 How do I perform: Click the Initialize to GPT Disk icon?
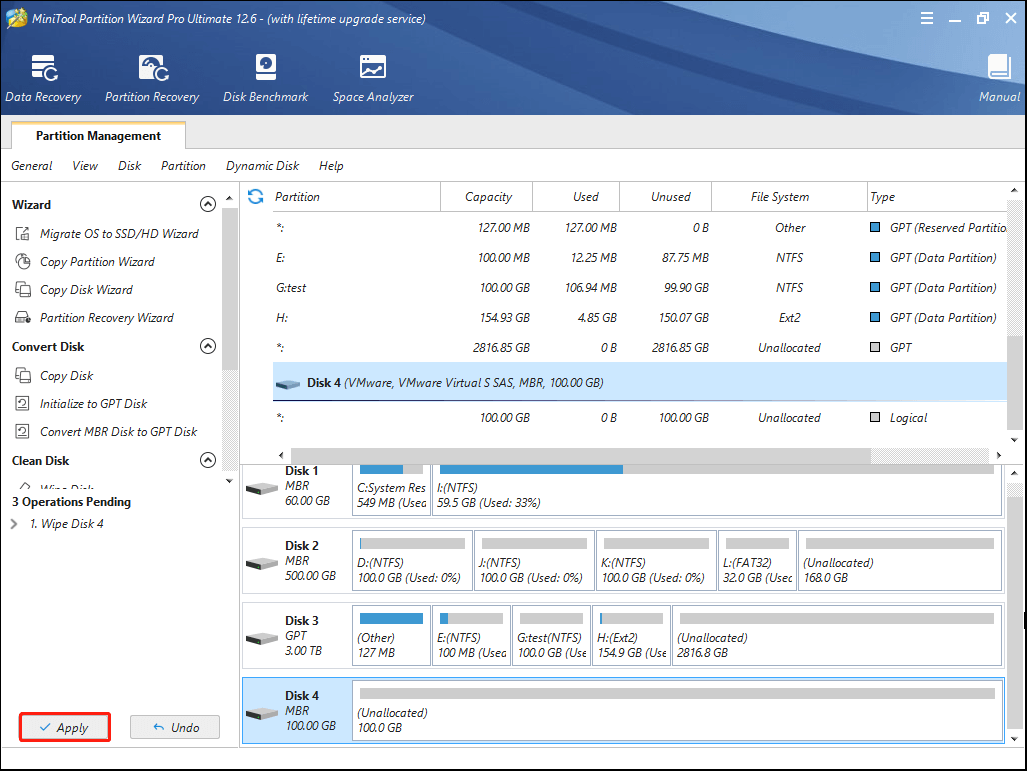pyautogui.click(x=23, y=404)
